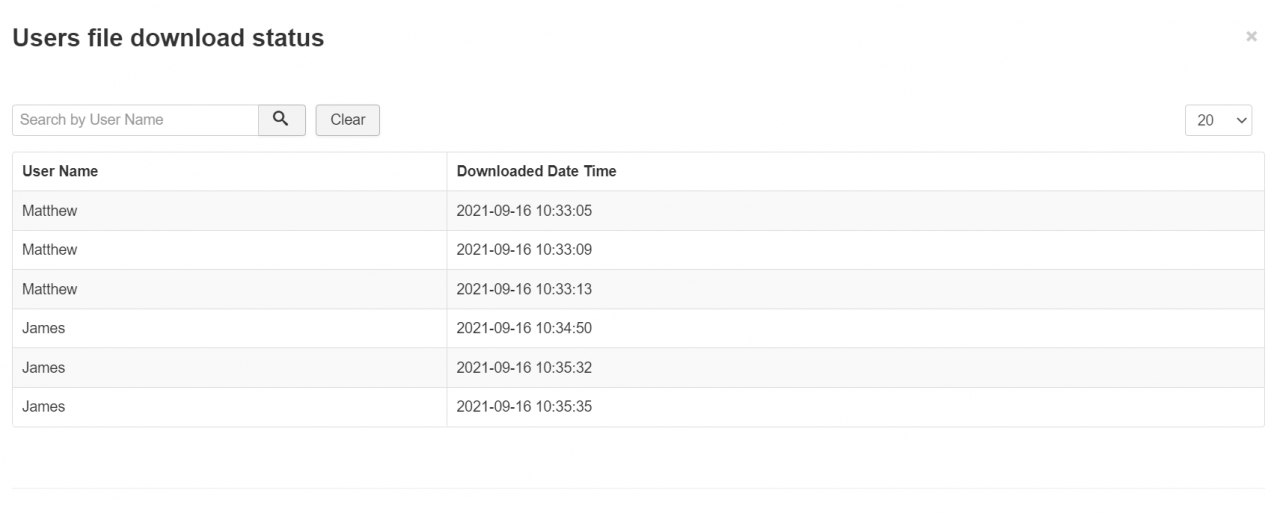Click the download time 2021-09-16 10:33:13
1280x514 pixels.
524,289
